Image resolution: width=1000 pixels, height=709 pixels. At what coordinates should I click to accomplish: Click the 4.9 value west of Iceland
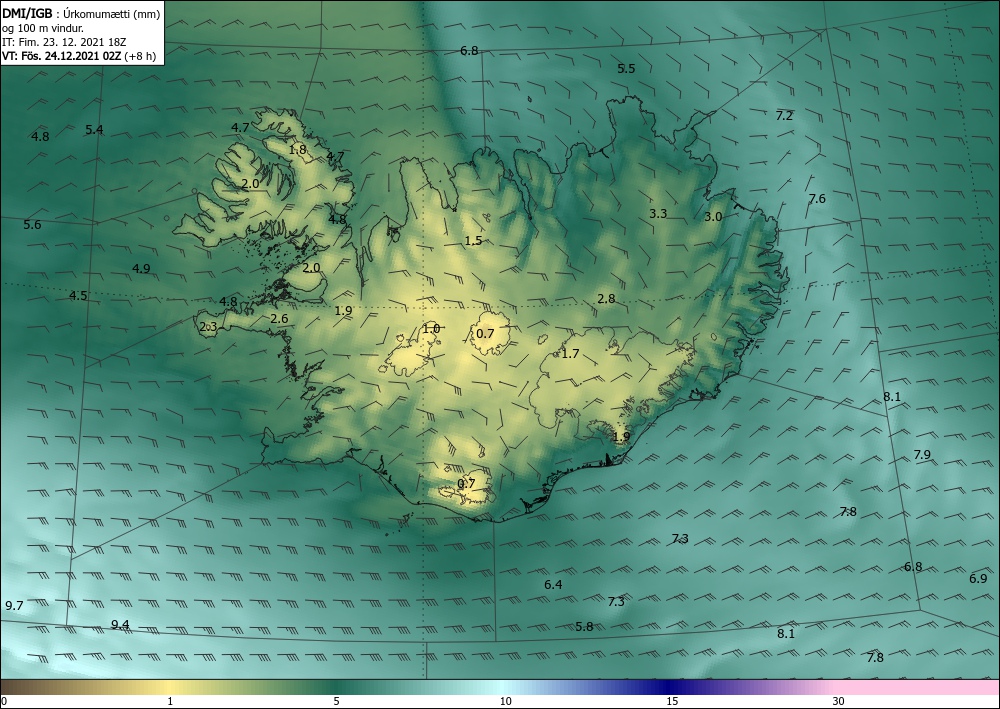141,268
